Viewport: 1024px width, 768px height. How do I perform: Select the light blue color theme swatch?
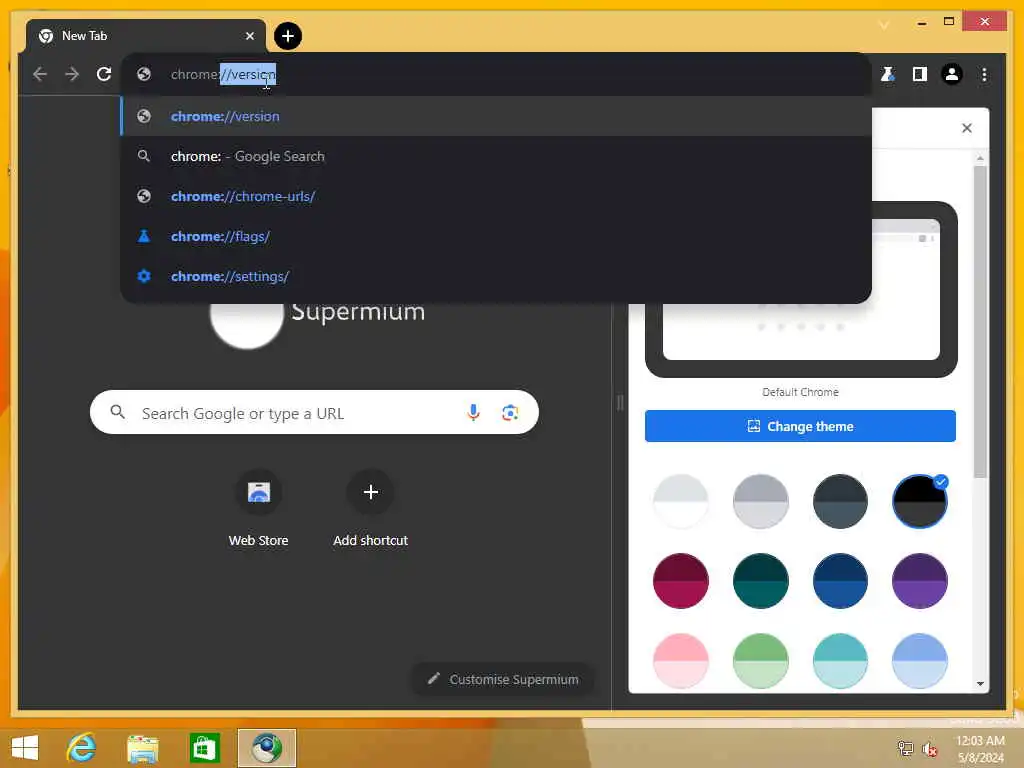(920, 660)
